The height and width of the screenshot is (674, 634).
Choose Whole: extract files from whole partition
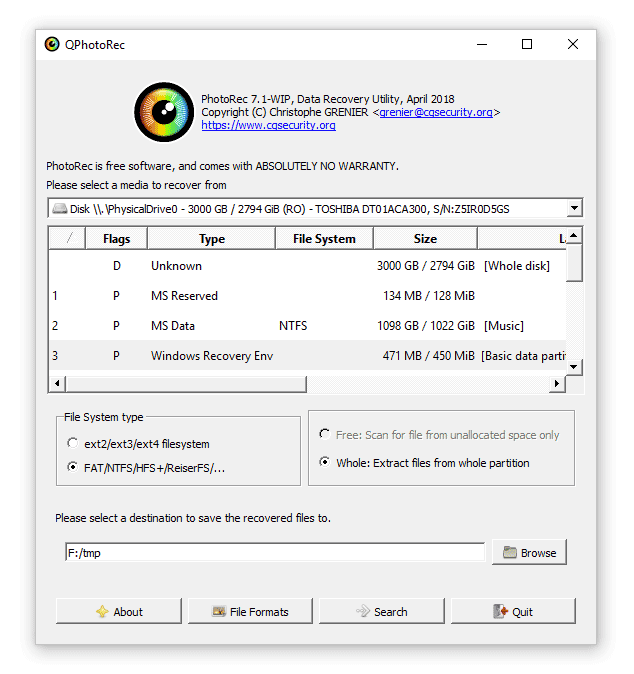click(x=325, y=463)
